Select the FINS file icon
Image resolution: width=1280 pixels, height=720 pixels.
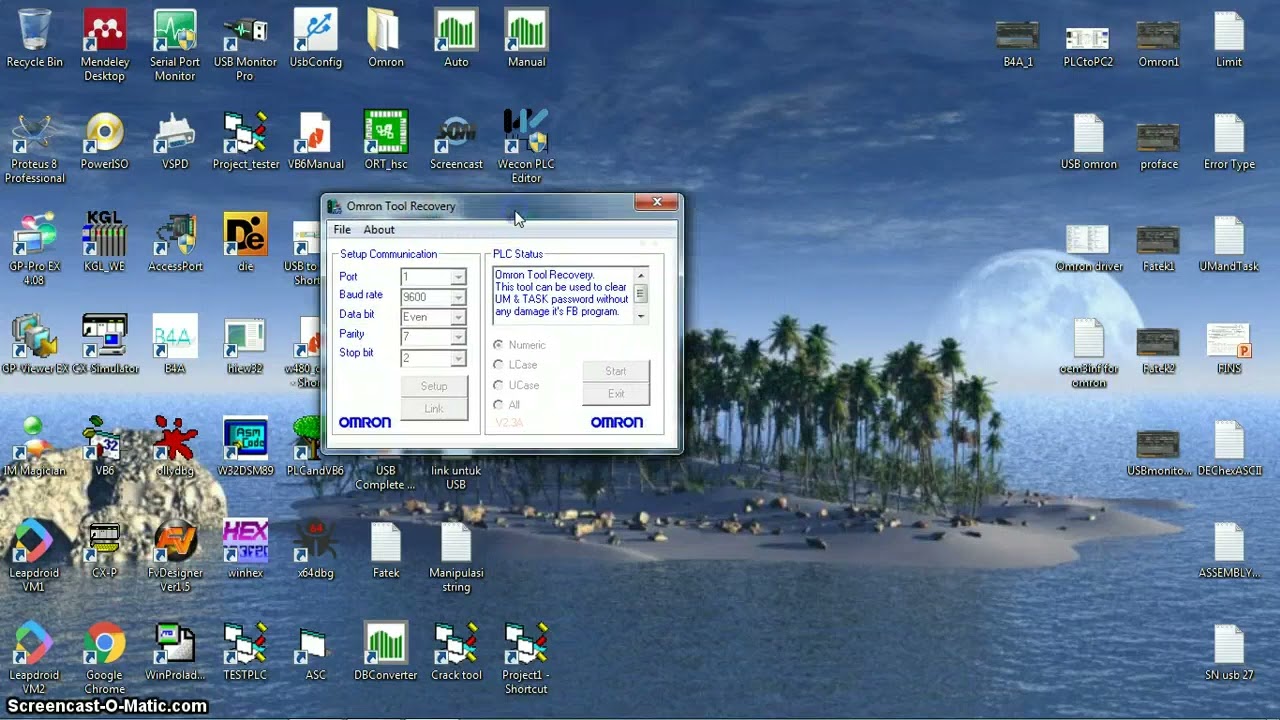point(1229,346)
